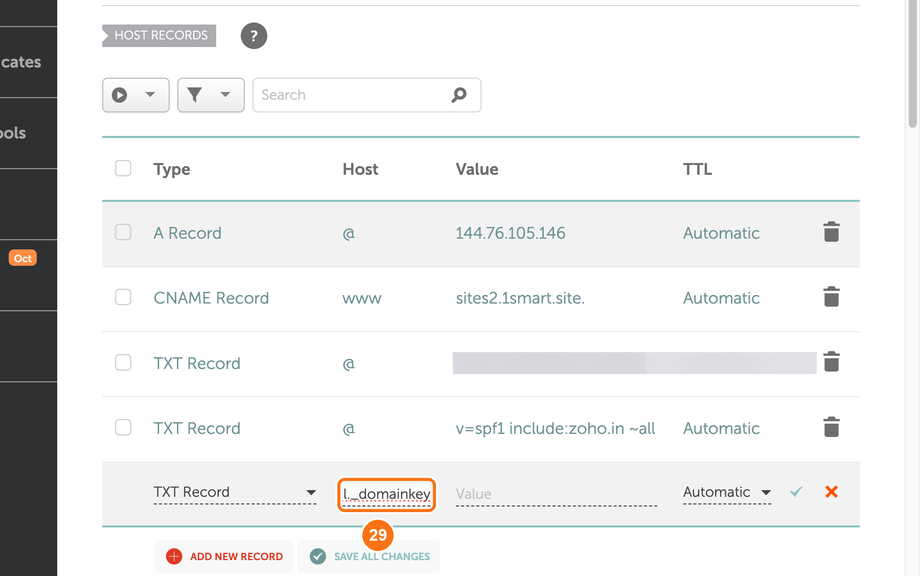Click Automatic TTL of the spf1 record
The width and height of the screenshot is (920, 576).
click(721, 429)
